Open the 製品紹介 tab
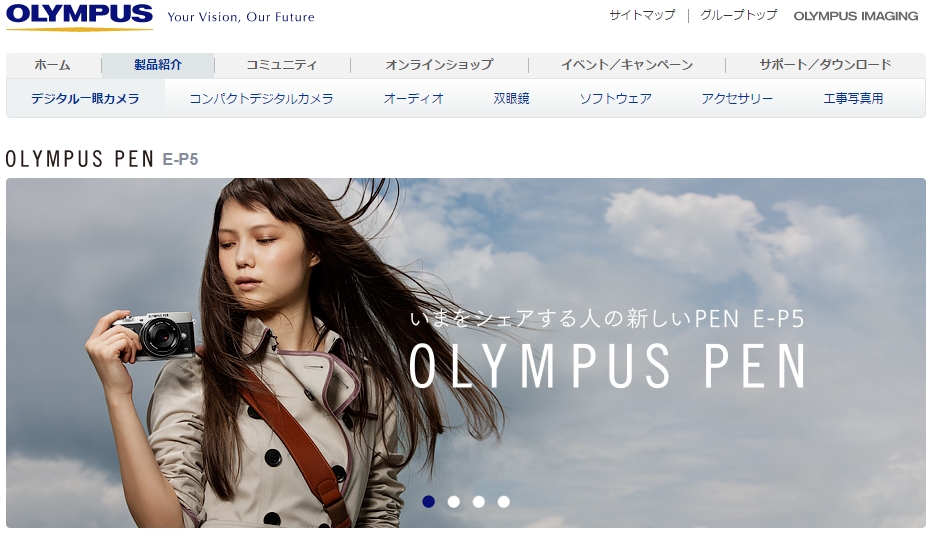 click(x=158, y=65)
